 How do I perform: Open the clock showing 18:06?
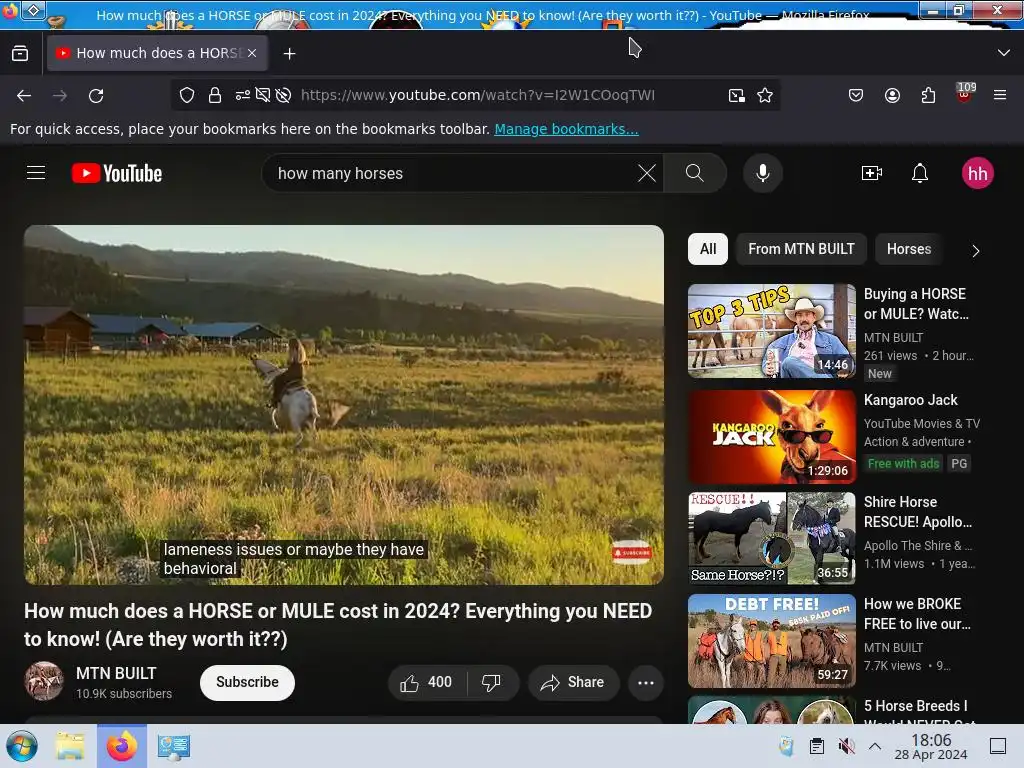tap(931, 746)
